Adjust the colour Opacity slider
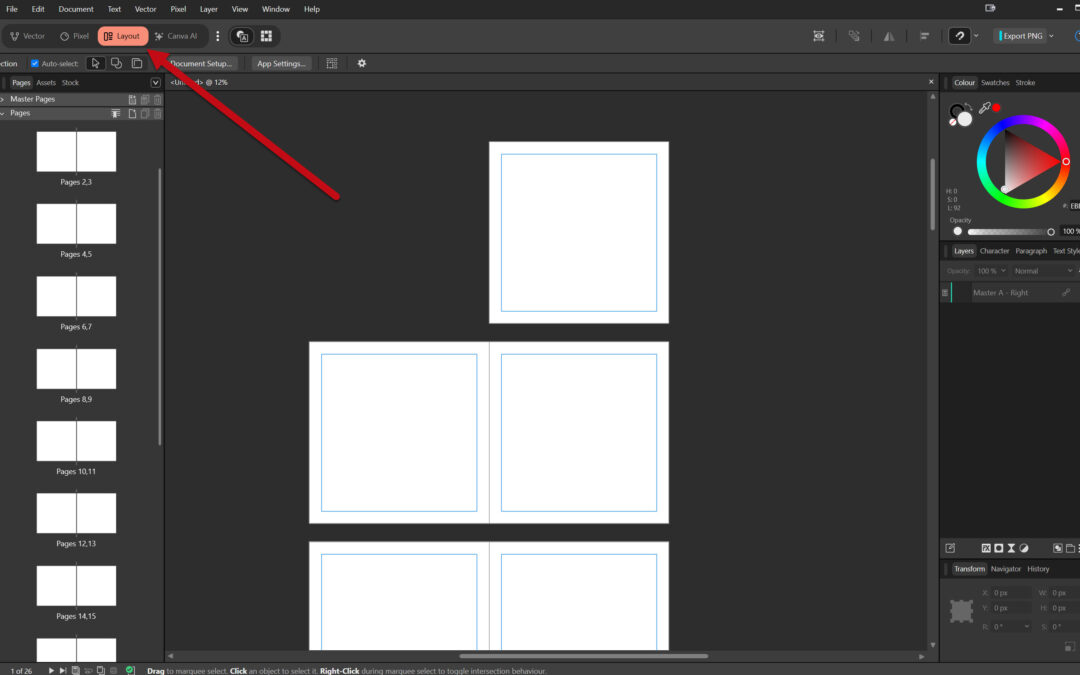 pyautogui.click(x=1010, y=231)
